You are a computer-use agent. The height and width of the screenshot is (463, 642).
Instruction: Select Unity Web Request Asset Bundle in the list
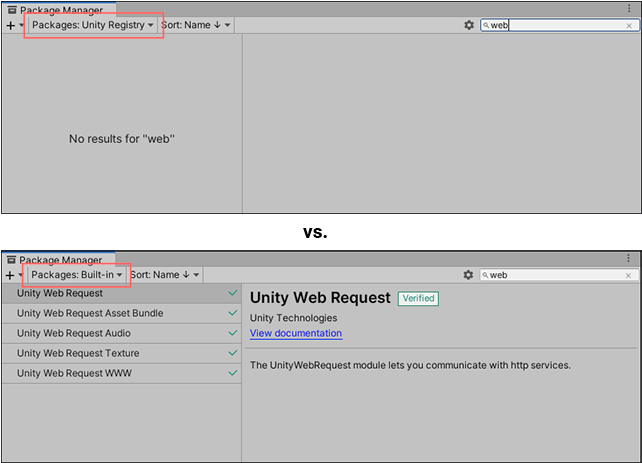[90, 313]
